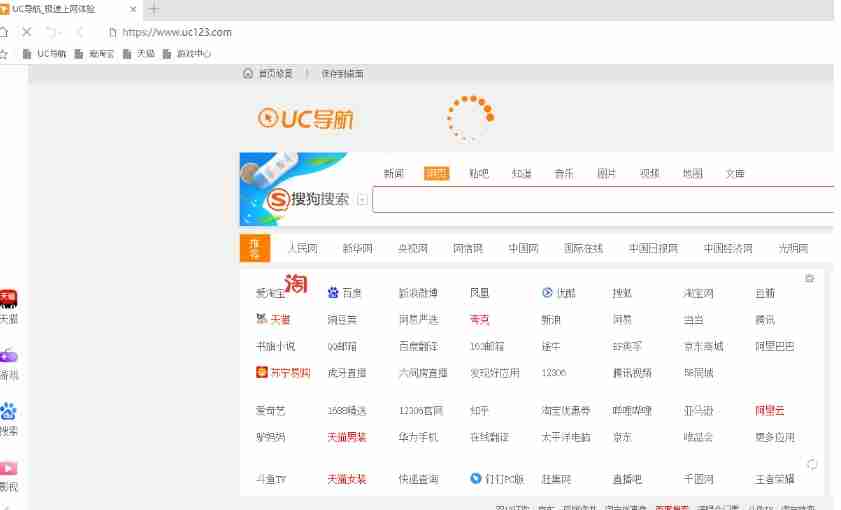Open a new browser tab
The width and height of the screenshot is (841, 510).
153,9
